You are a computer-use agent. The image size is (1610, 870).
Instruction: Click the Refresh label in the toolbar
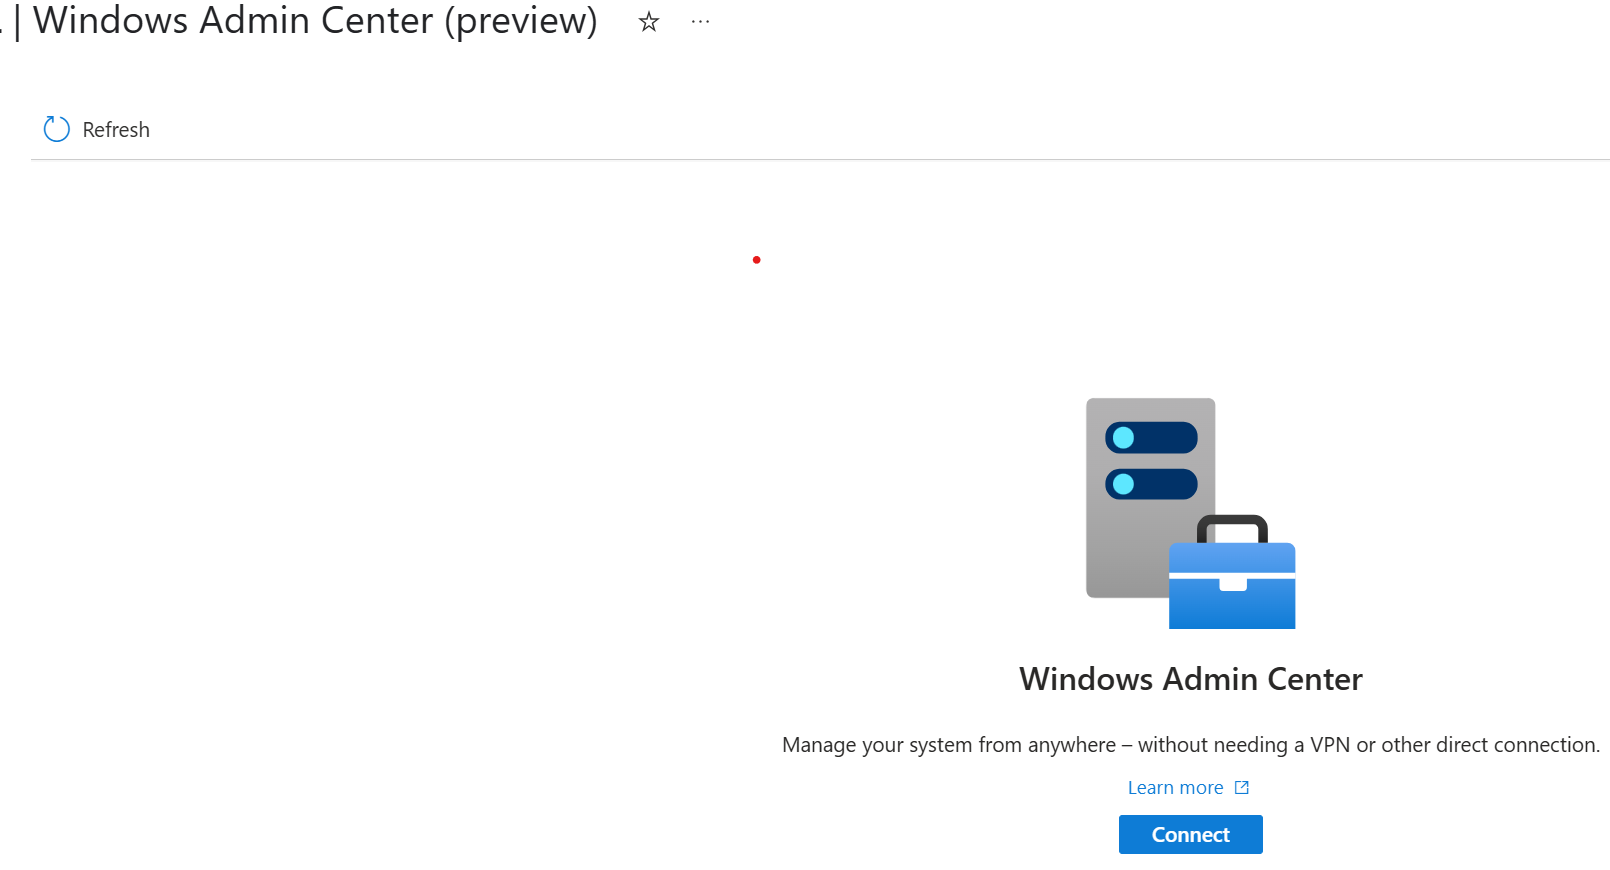tap(116, 130)
